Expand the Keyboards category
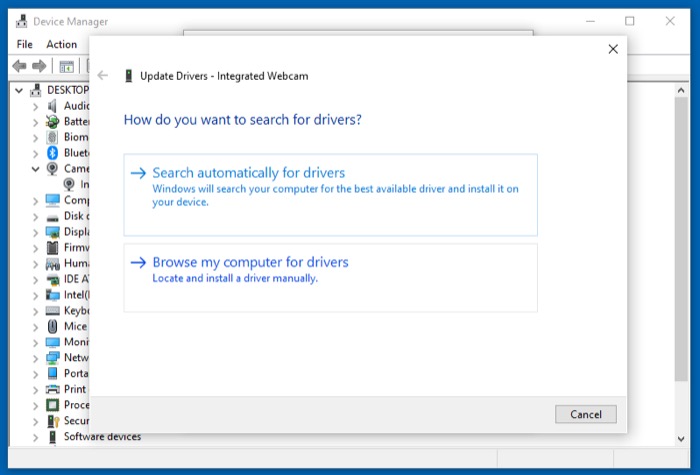This screenshot has width=700, height=475. pos(35,312)
